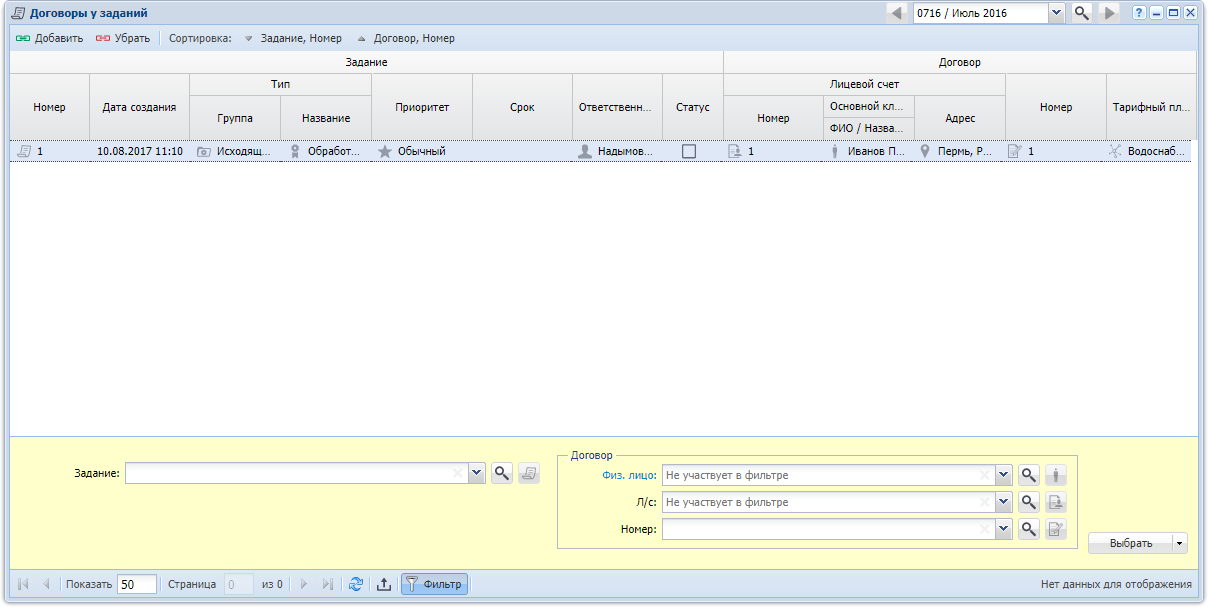This screenshot has width=1208, height=607.
Task: Click the Срок column header
Action: click(522, 107)
